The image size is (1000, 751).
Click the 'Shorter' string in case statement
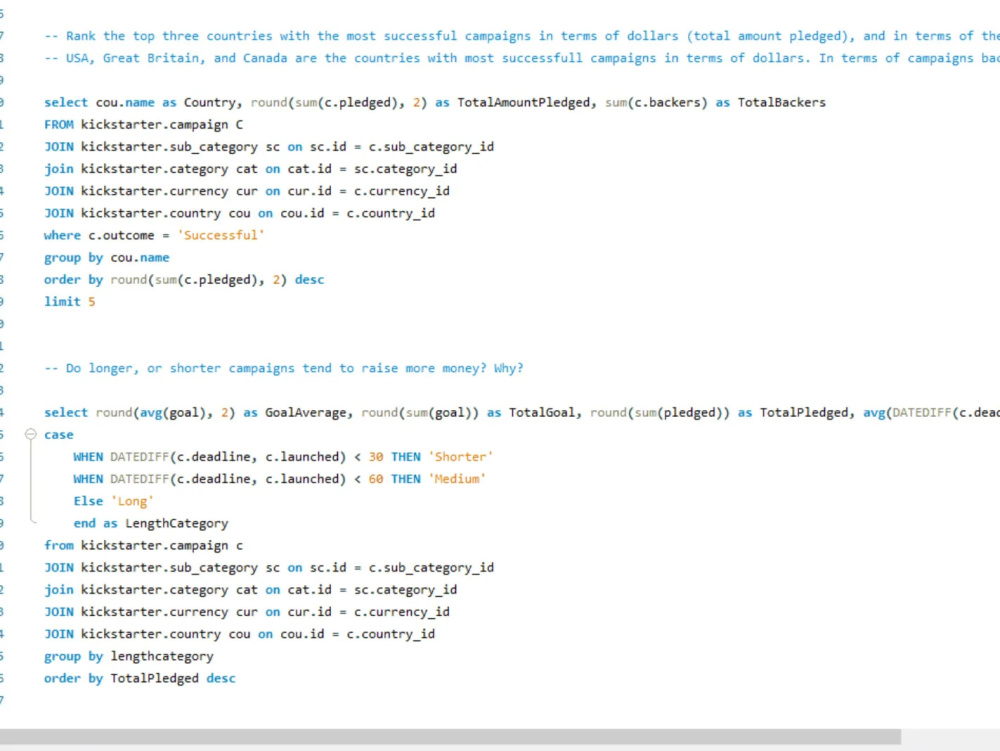tap(460, 456)
